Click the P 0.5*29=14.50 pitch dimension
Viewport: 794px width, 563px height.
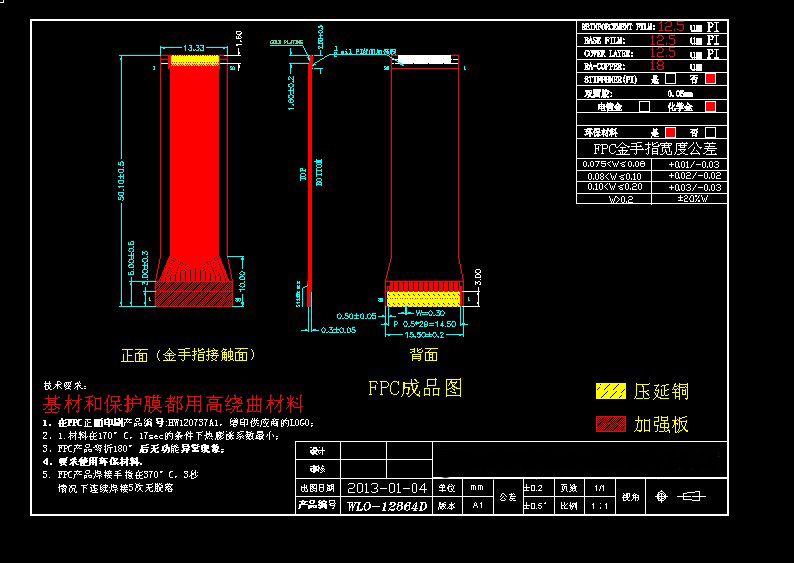[424, 324]
